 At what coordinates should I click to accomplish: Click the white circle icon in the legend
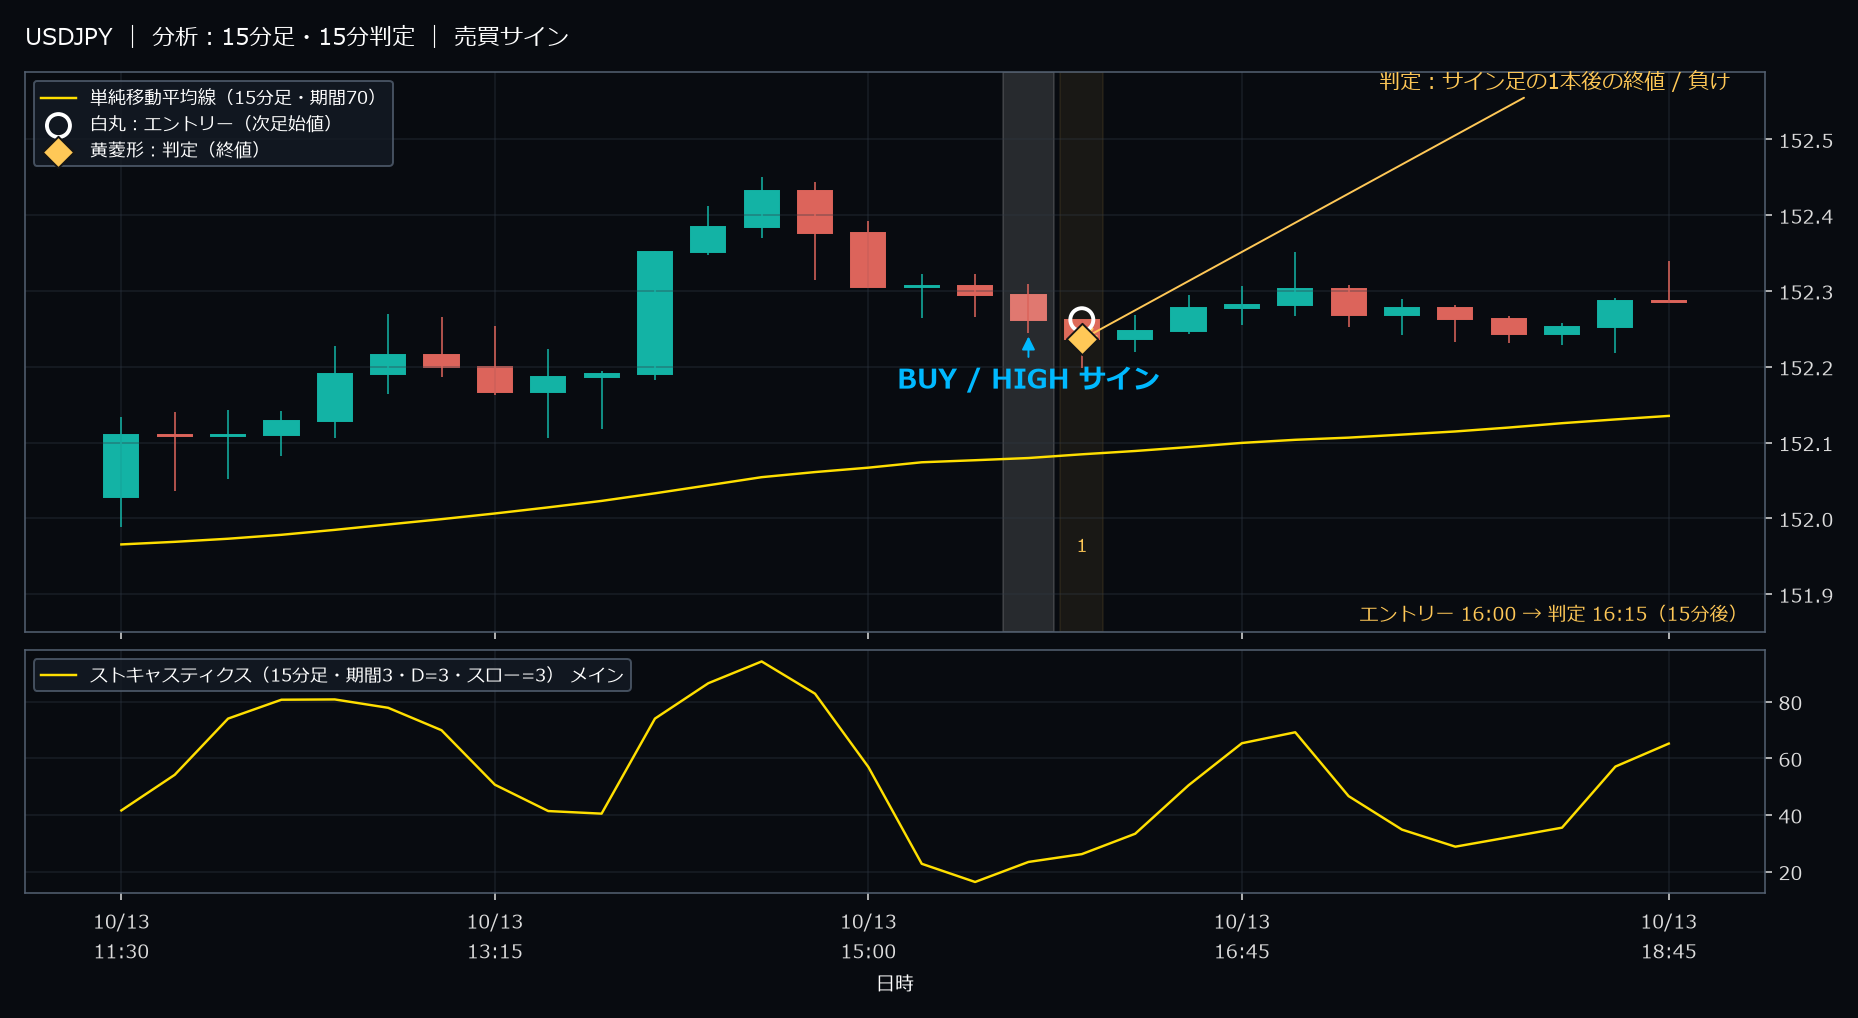tap(59, 125)
